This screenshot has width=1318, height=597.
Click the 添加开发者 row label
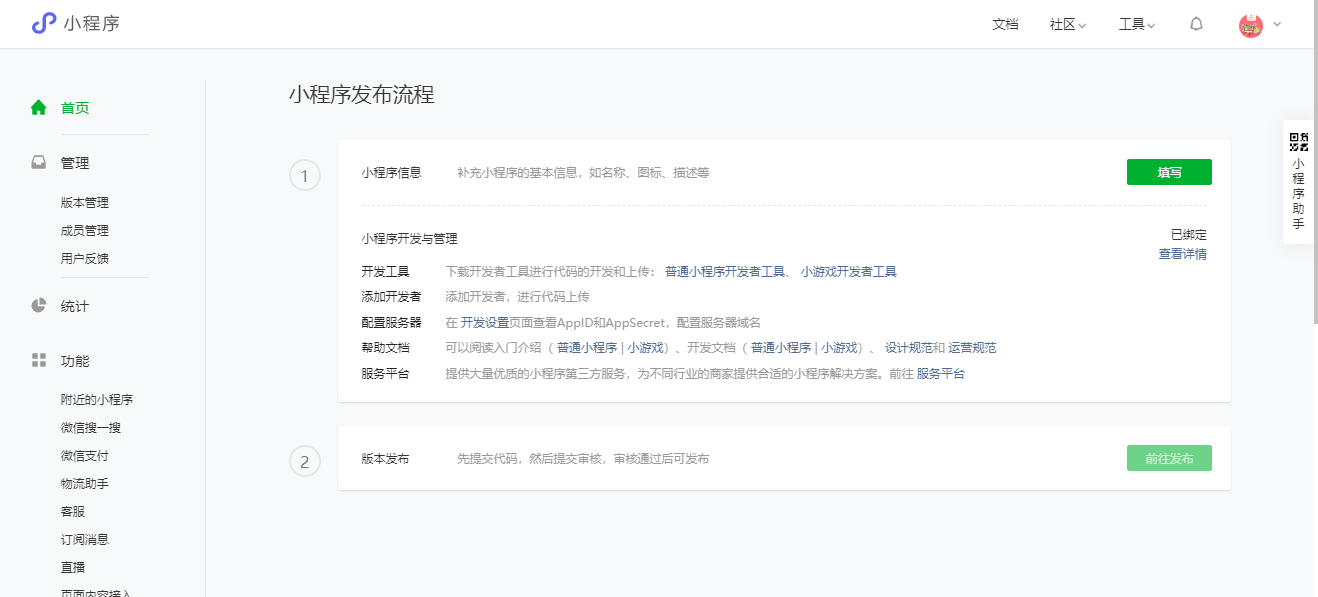(392, 296)
